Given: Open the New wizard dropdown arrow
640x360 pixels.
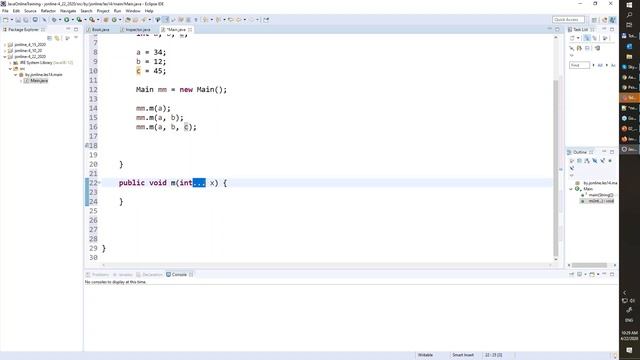Looking at the screenshot, I should pos(11,20).
